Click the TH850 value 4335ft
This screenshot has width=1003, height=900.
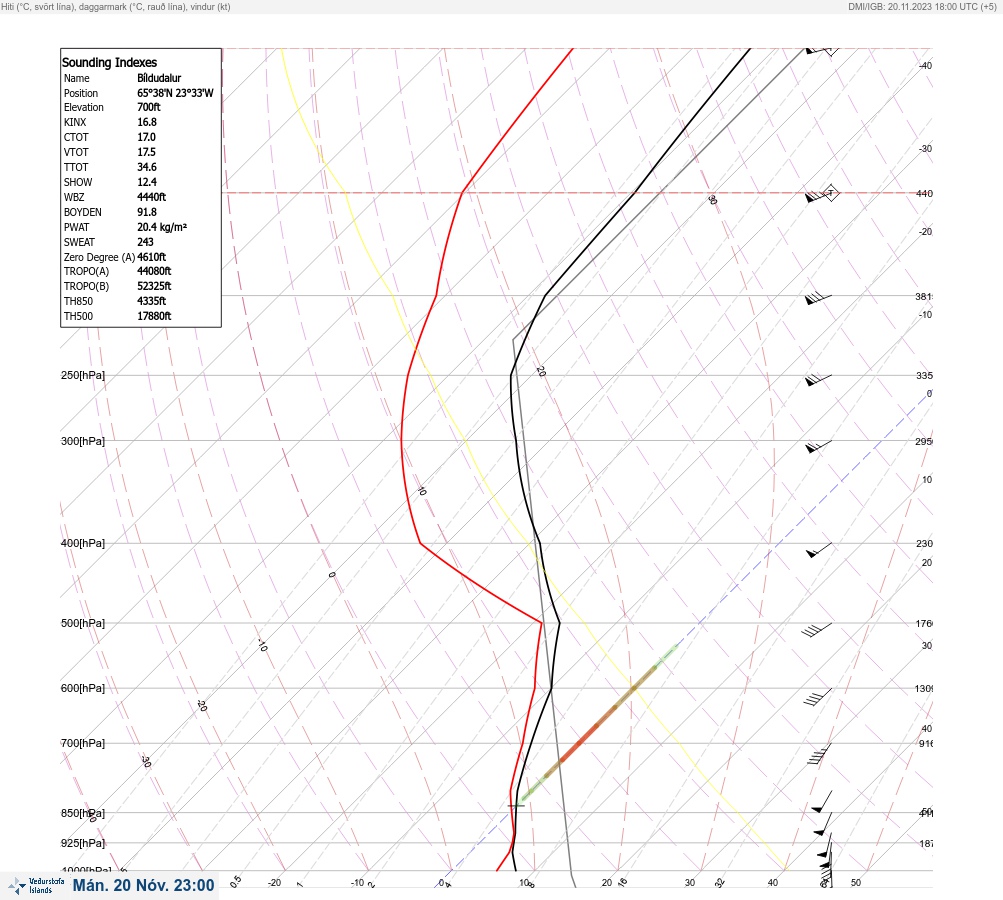coord(152,301)
